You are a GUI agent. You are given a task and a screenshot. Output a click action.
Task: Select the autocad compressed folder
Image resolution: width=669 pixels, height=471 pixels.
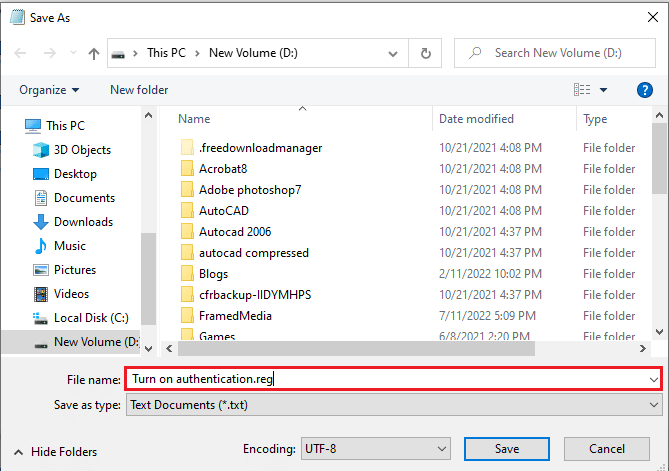253,253
